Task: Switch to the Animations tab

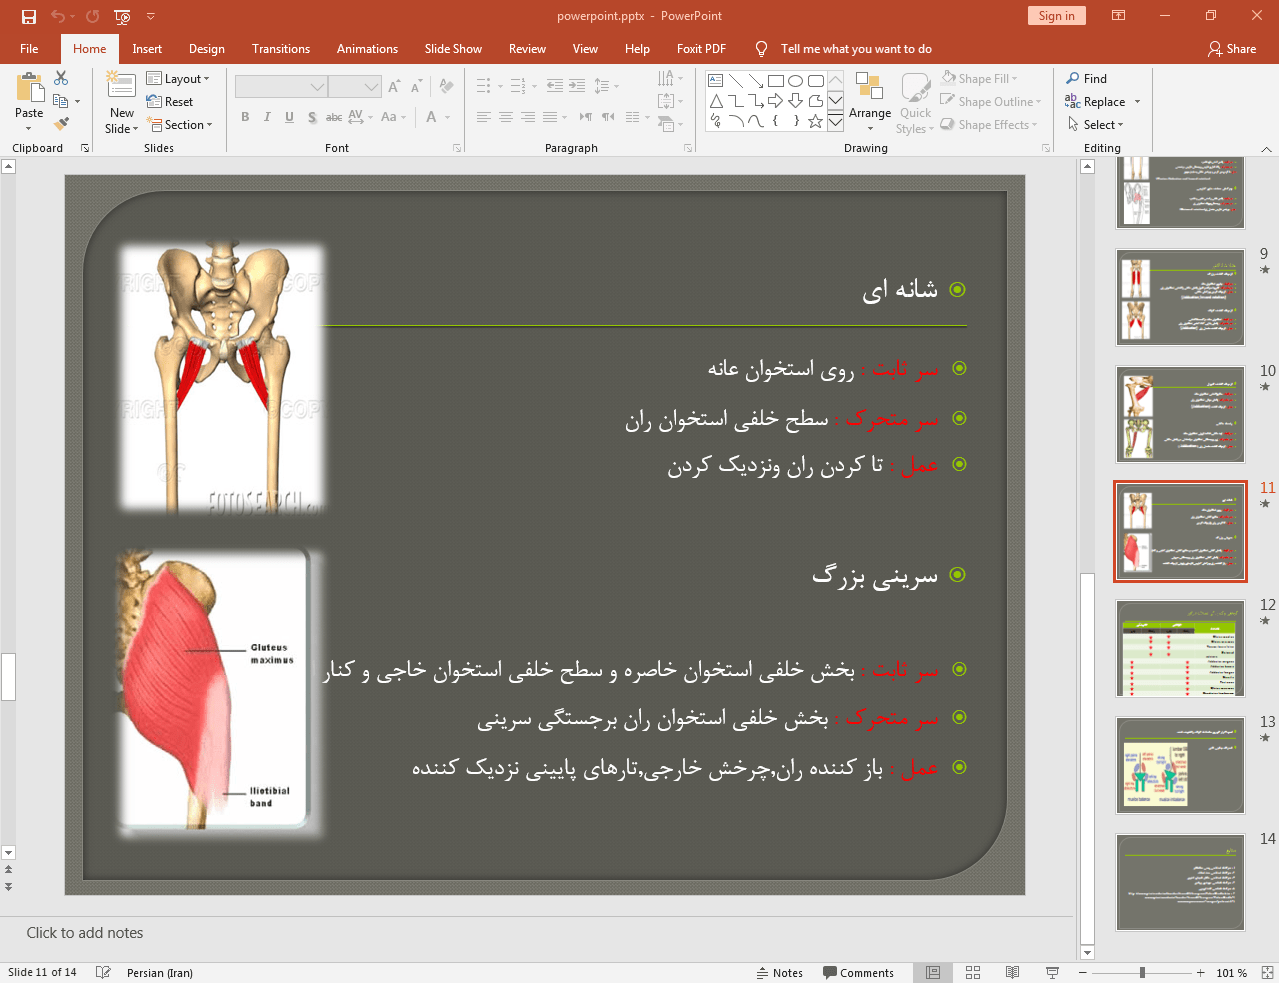Action: tap(367, 49)
